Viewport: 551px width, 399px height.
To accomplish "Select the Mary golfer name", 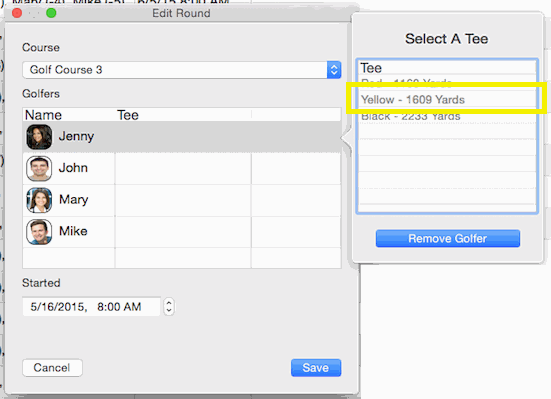I will [x=73, y=200].
